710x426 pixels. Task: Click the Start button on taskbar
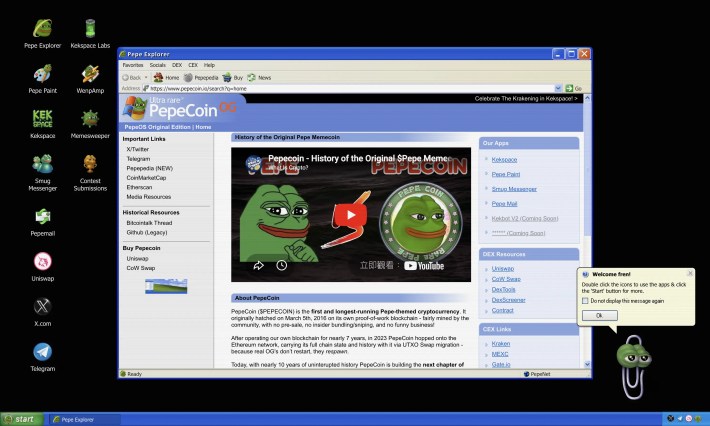point(22,418)
